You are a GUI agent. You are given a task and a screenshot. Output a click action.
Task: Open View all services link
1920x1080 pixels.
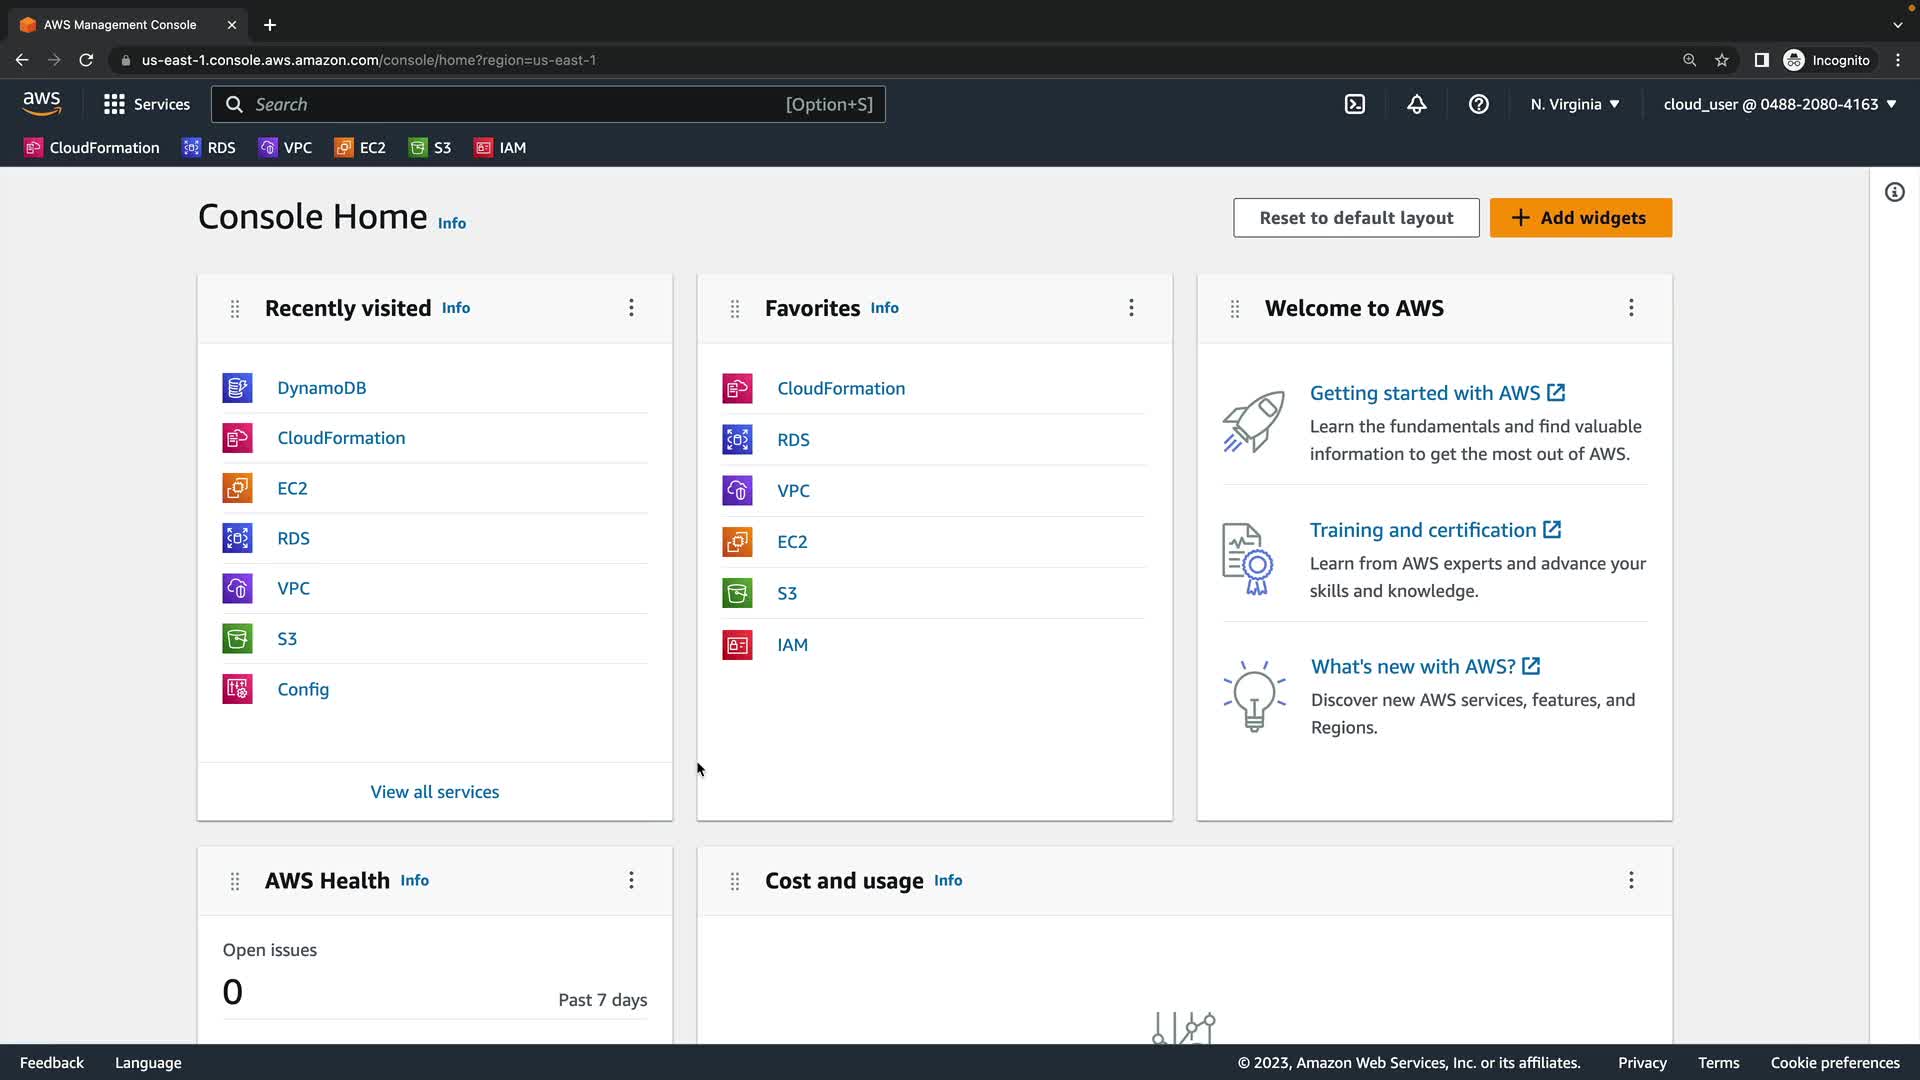click(435, 792)
